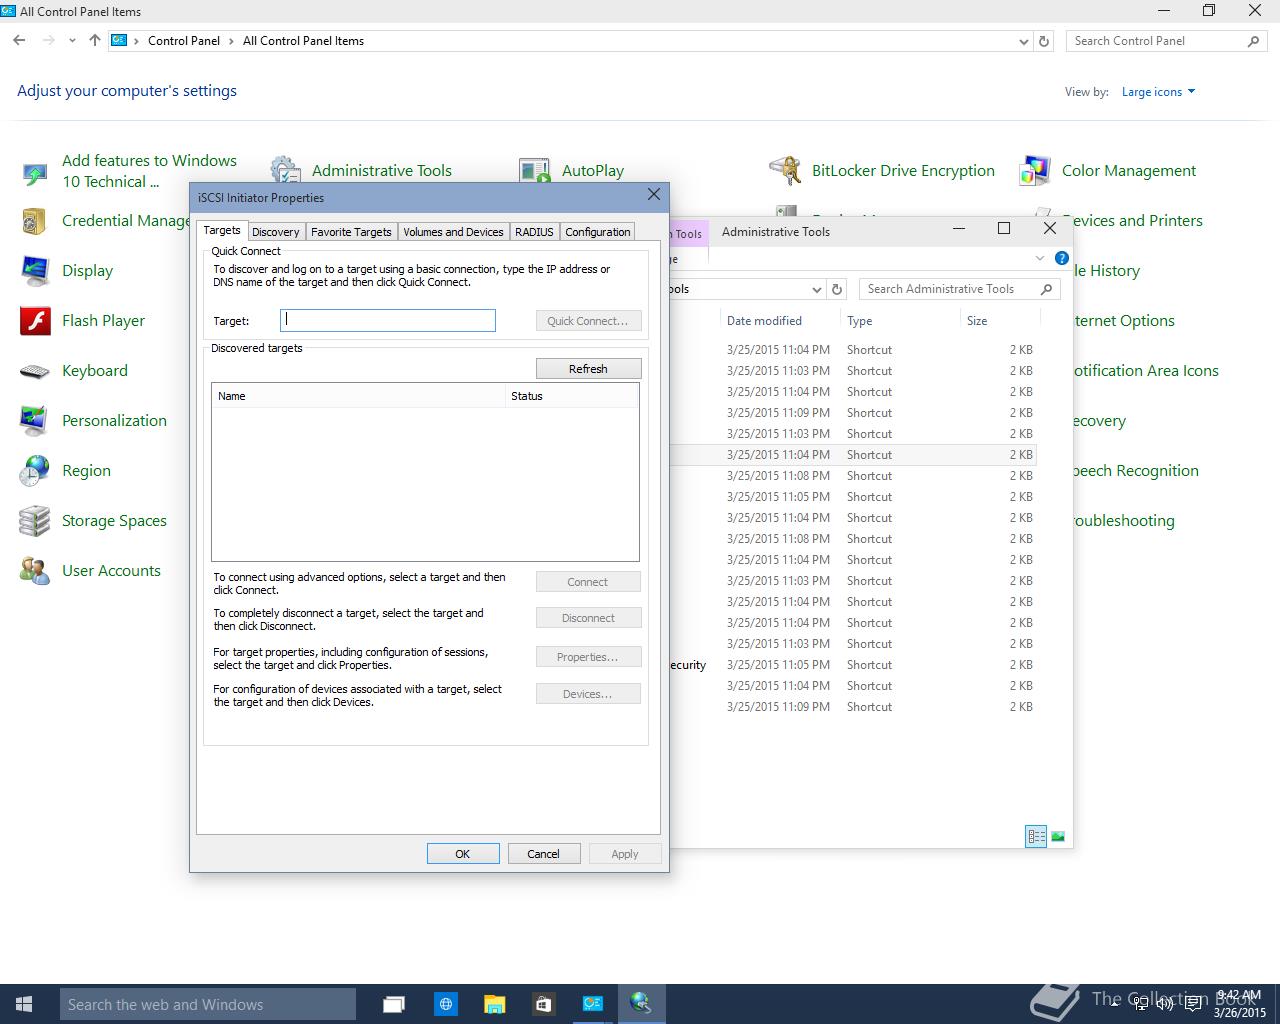Open the Speech Recognition item
Viewport: 1280px width, 1024px height.
(x=1134, y=471)
